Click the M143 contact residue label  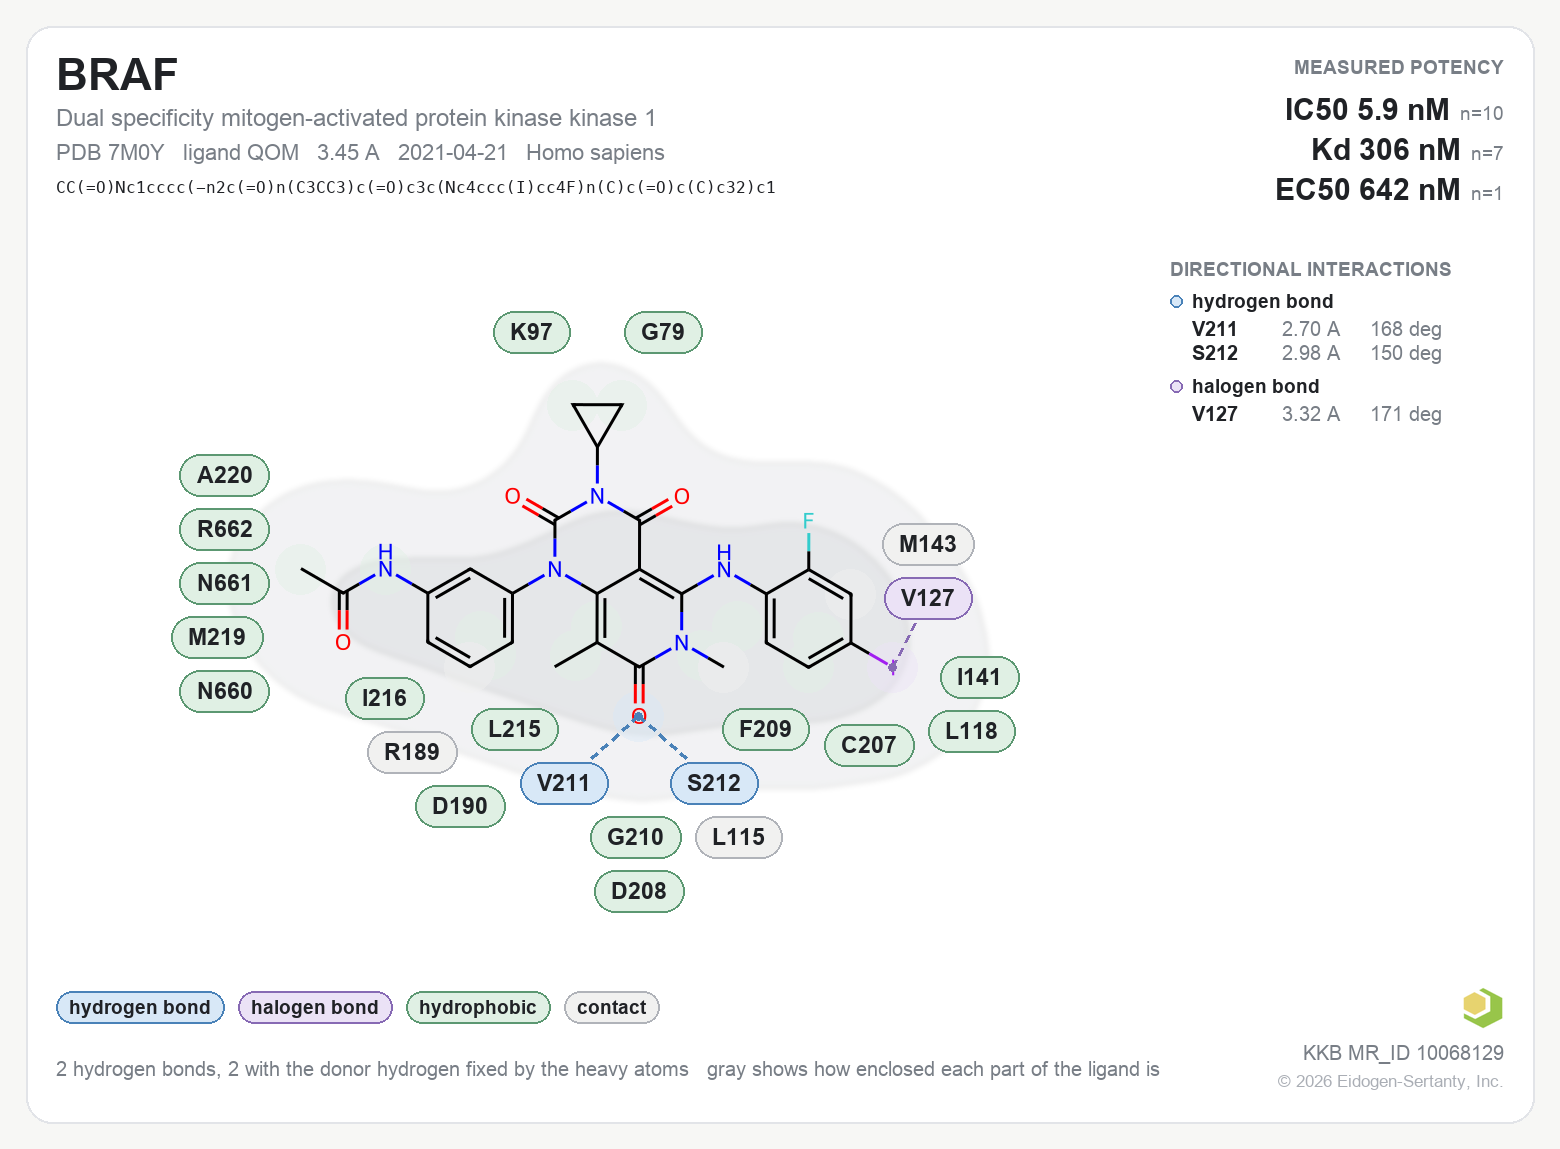coord(928,544)
